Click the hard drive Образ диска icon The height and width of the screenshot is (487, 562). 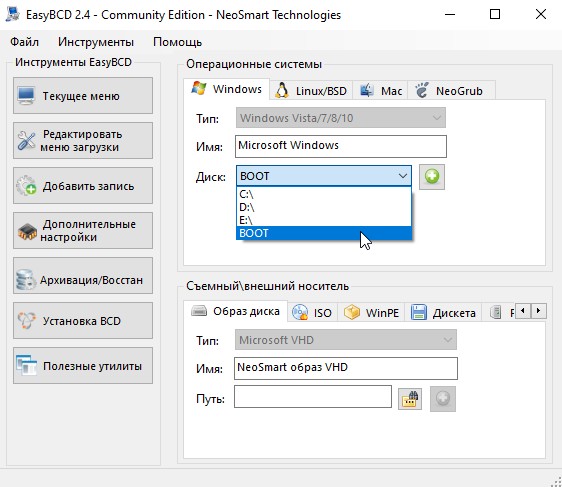(x=199, y=310)
